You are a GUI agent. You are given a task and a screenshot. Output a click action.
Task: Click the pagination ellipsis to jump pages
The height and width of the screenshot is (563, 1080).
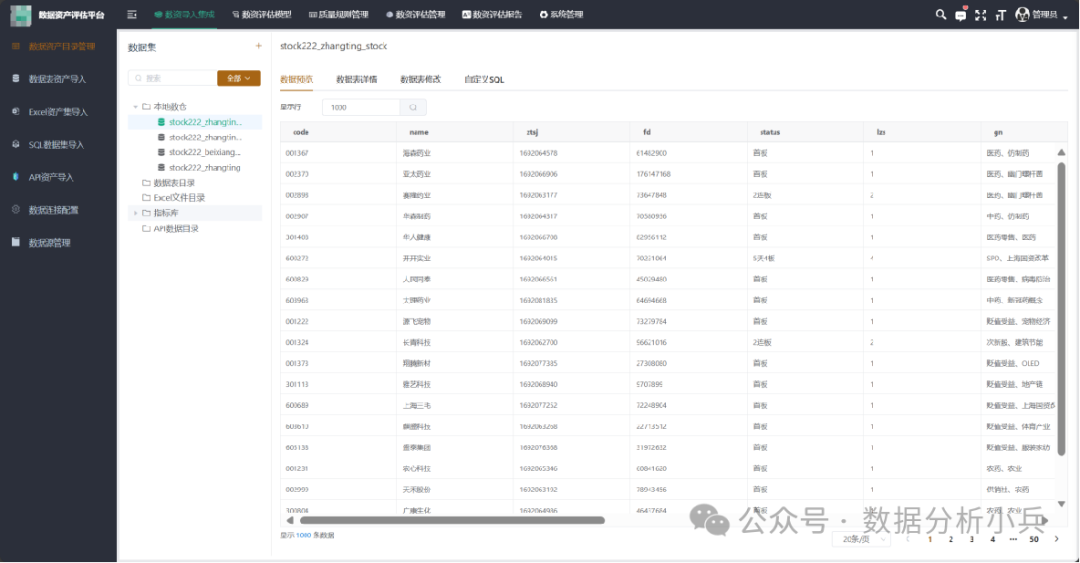(x=1012, y=540)
